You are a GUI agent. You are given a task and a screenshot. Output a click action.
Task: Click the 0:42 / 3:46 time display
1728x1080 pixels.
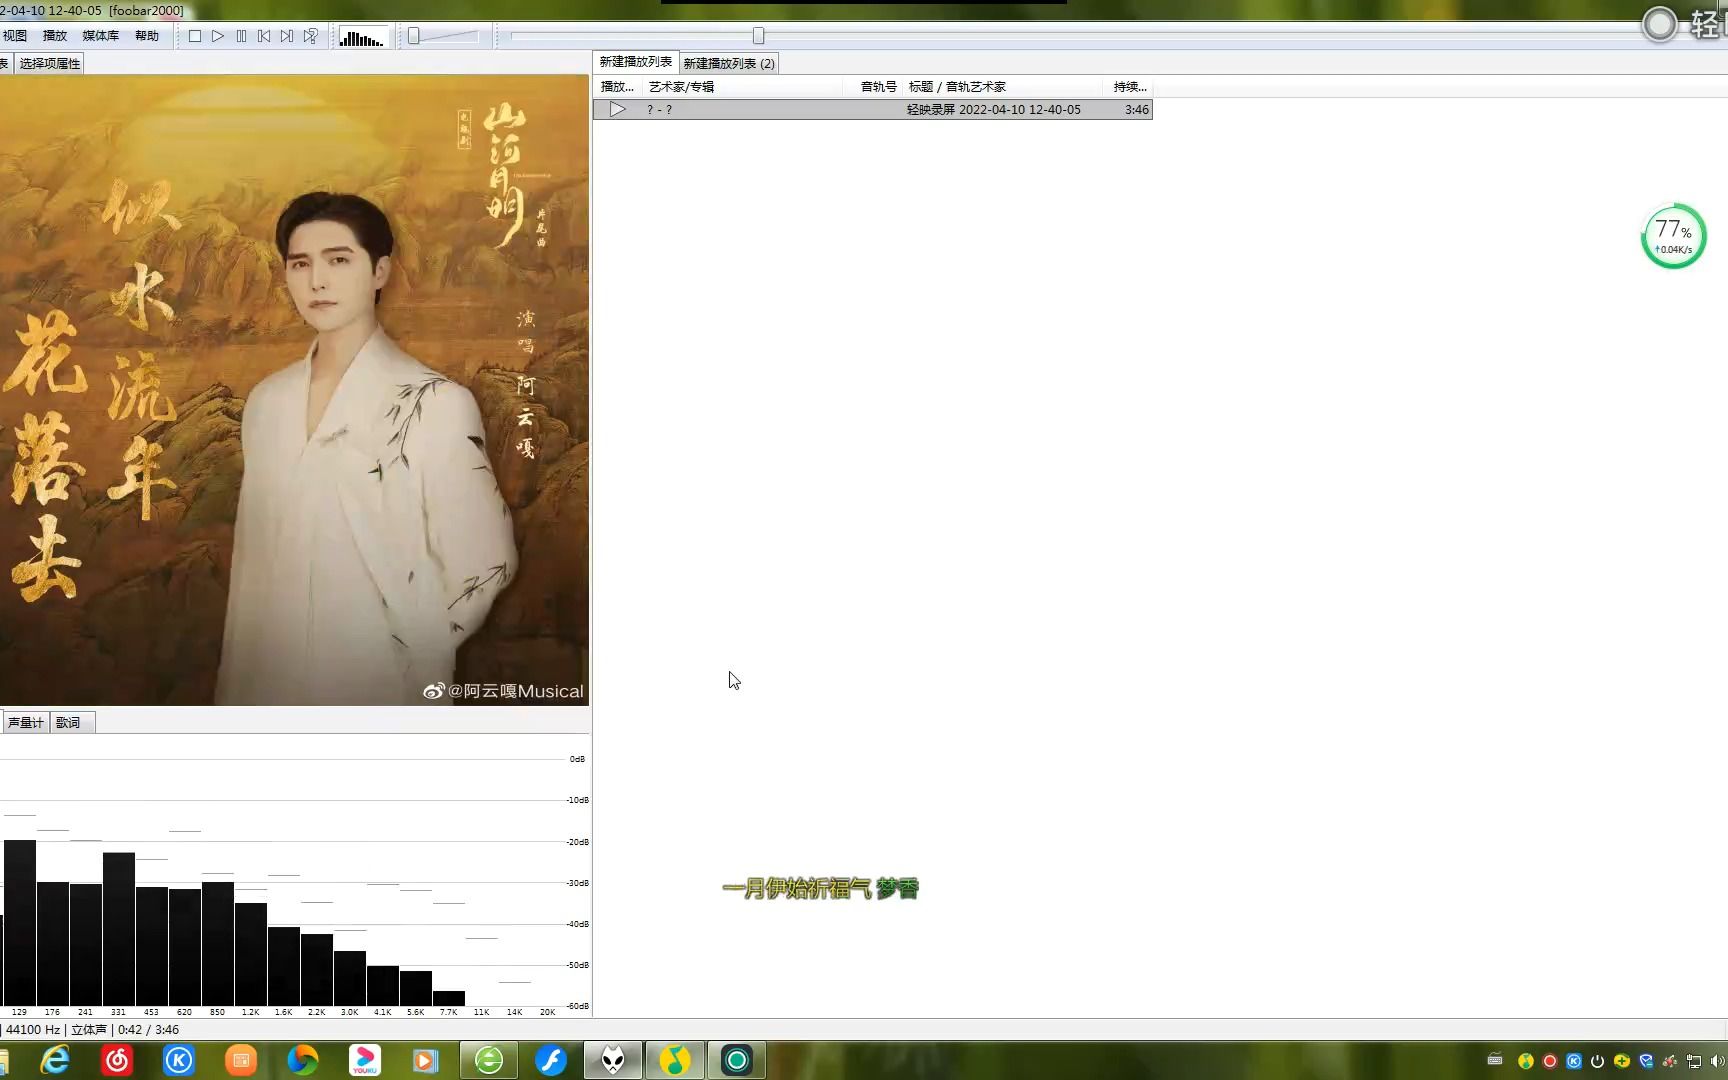point(148,1030)
